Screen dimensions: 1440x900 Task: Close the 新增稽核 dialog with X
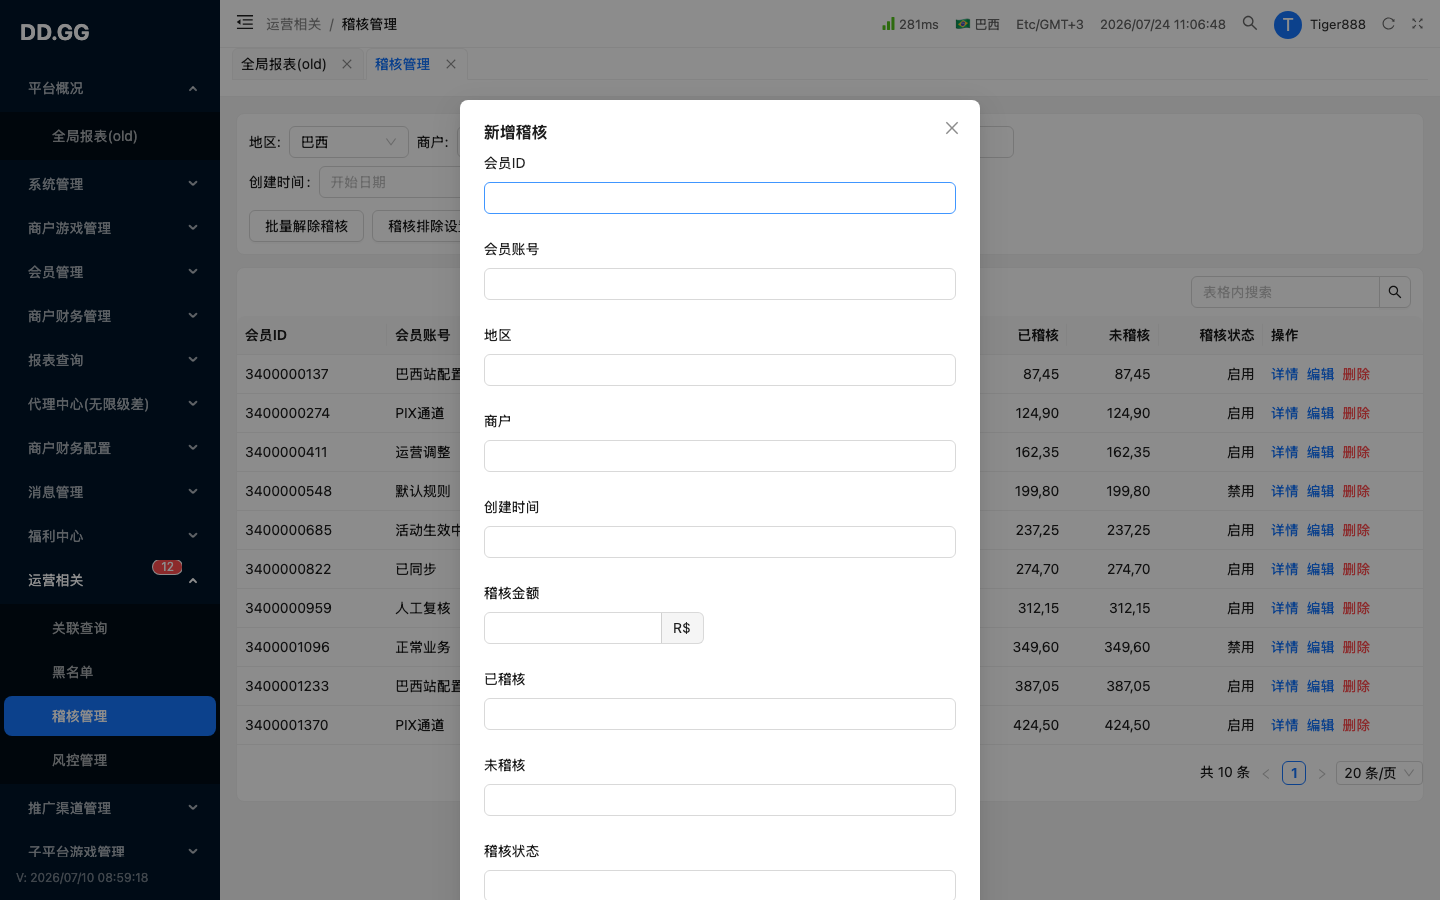click(952, 128)
